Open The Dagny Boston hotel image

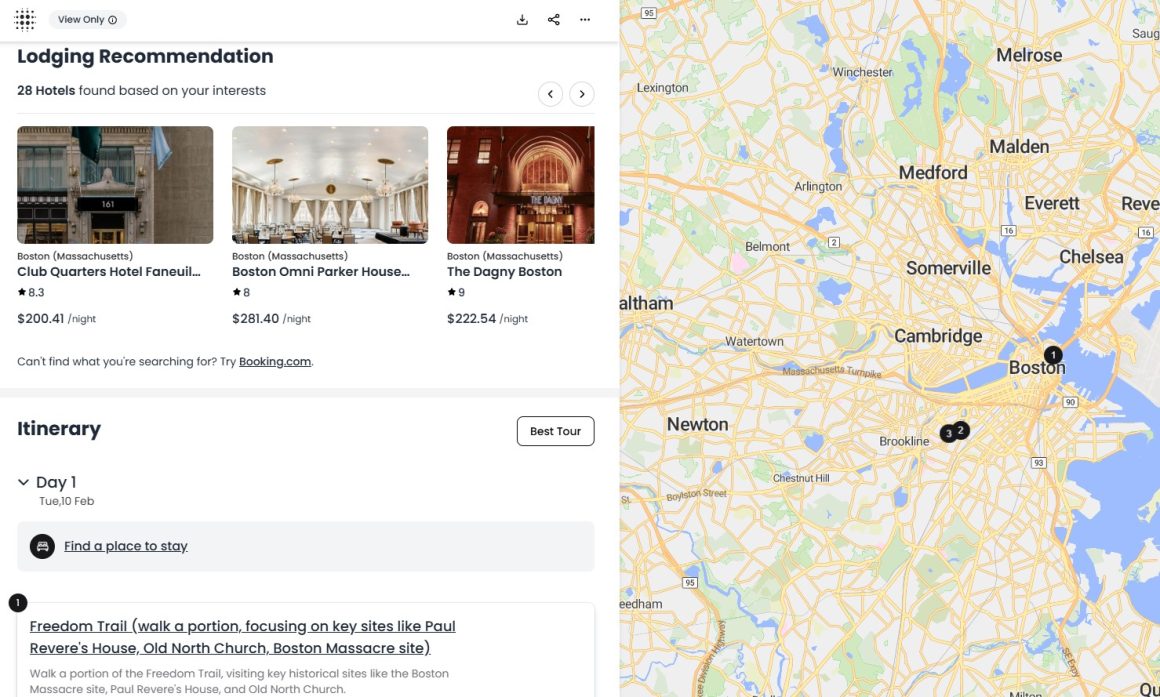520,185
